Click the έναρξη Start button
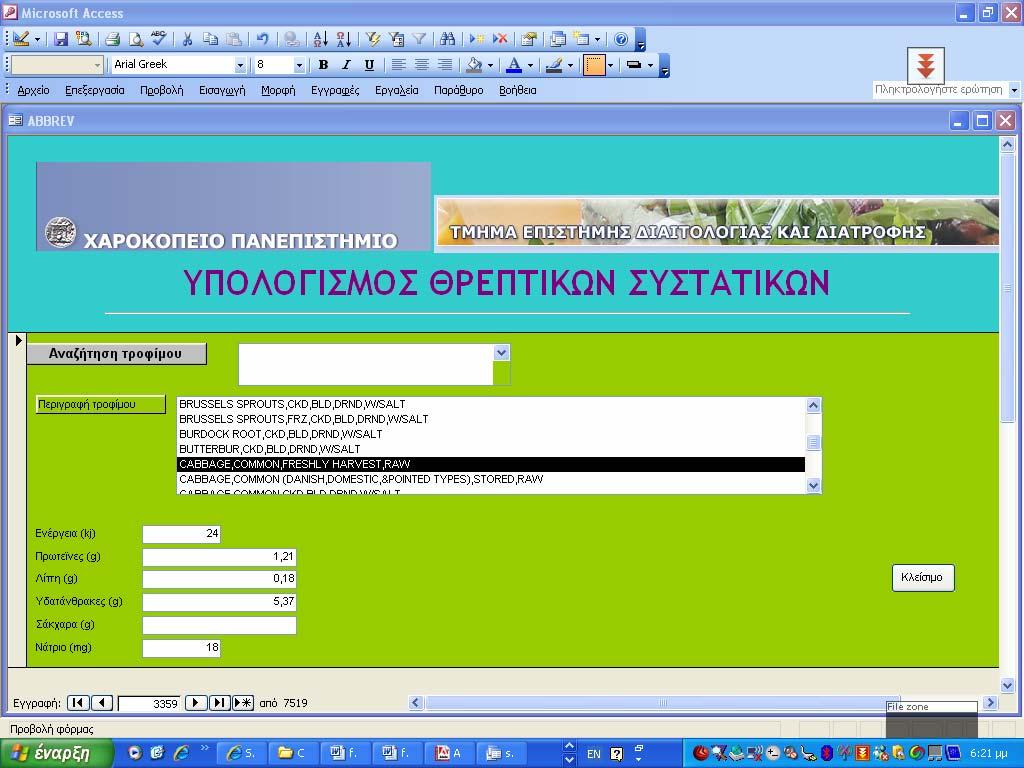The height and width of the screenshot is (768, 1024). coord(55,753)
